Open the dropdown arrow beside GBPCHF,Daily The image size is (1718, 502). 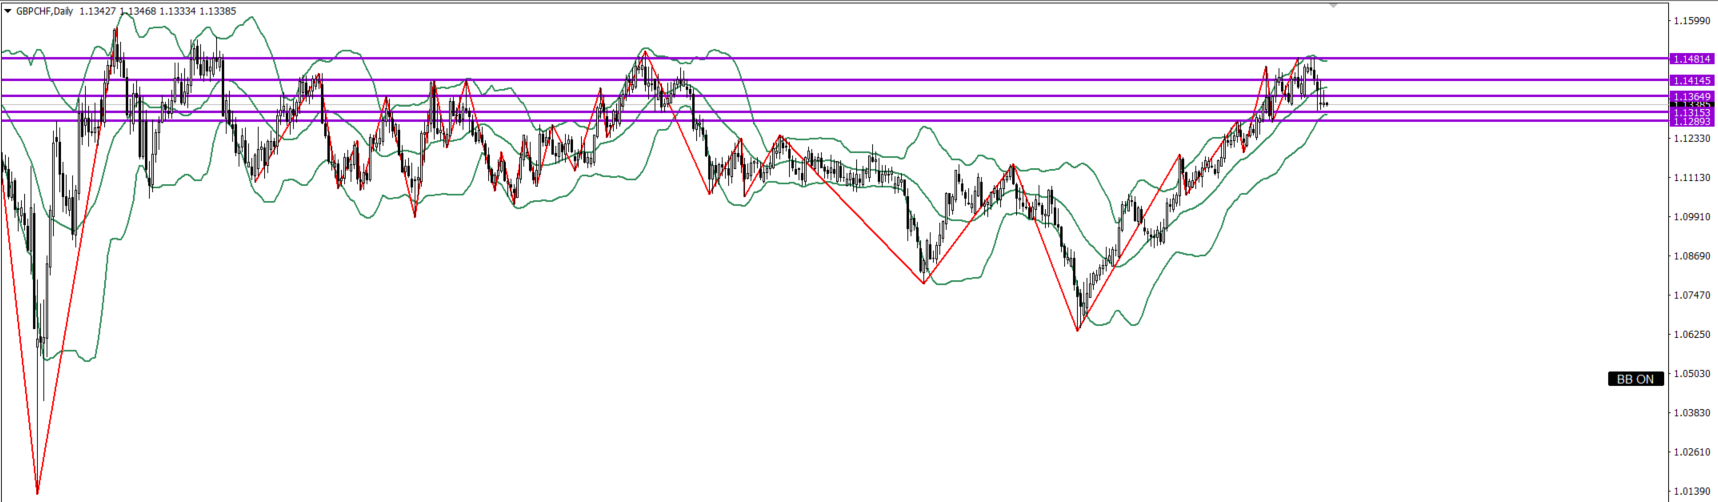coord(8,11)
